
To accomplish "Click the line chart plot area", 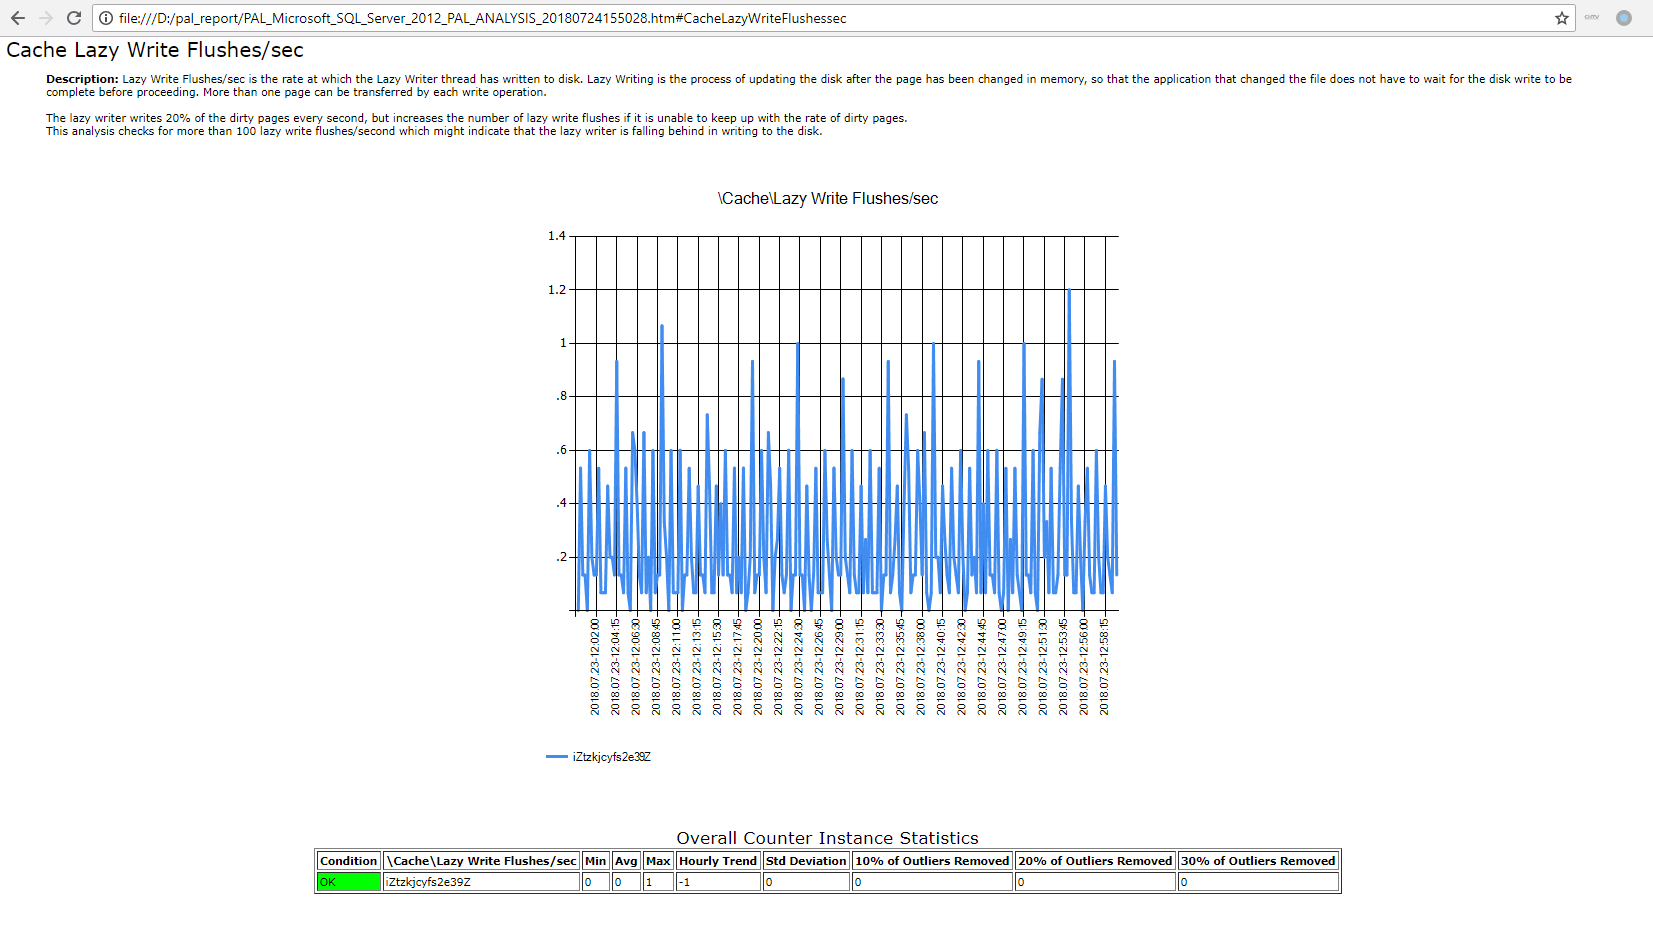I will coord(846,423).
